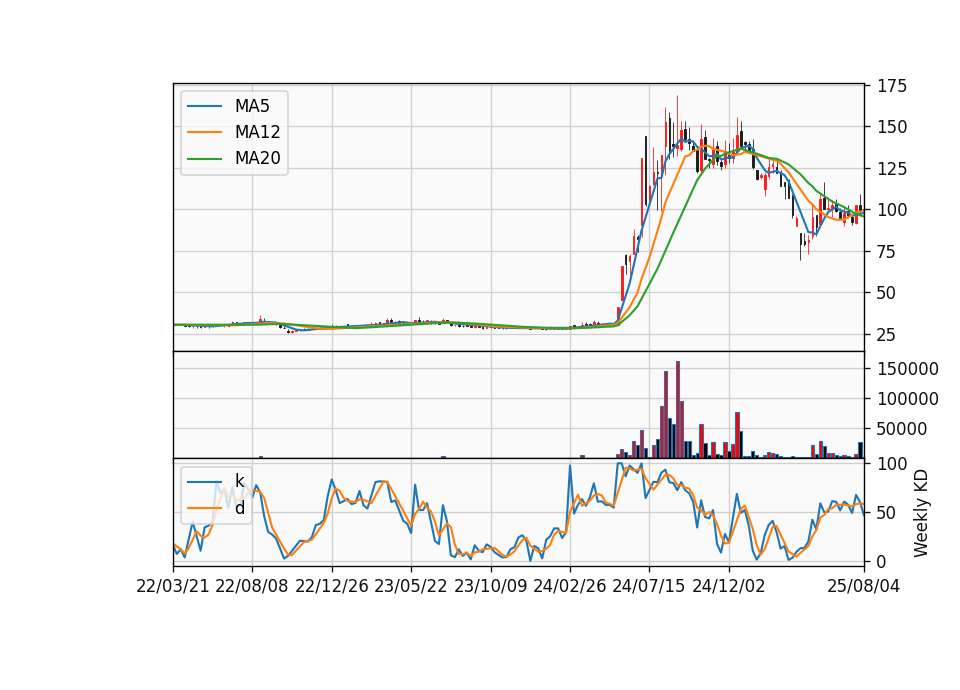Click the 24/07/15 date tick label
960x690 pixels.
[649, 586]
